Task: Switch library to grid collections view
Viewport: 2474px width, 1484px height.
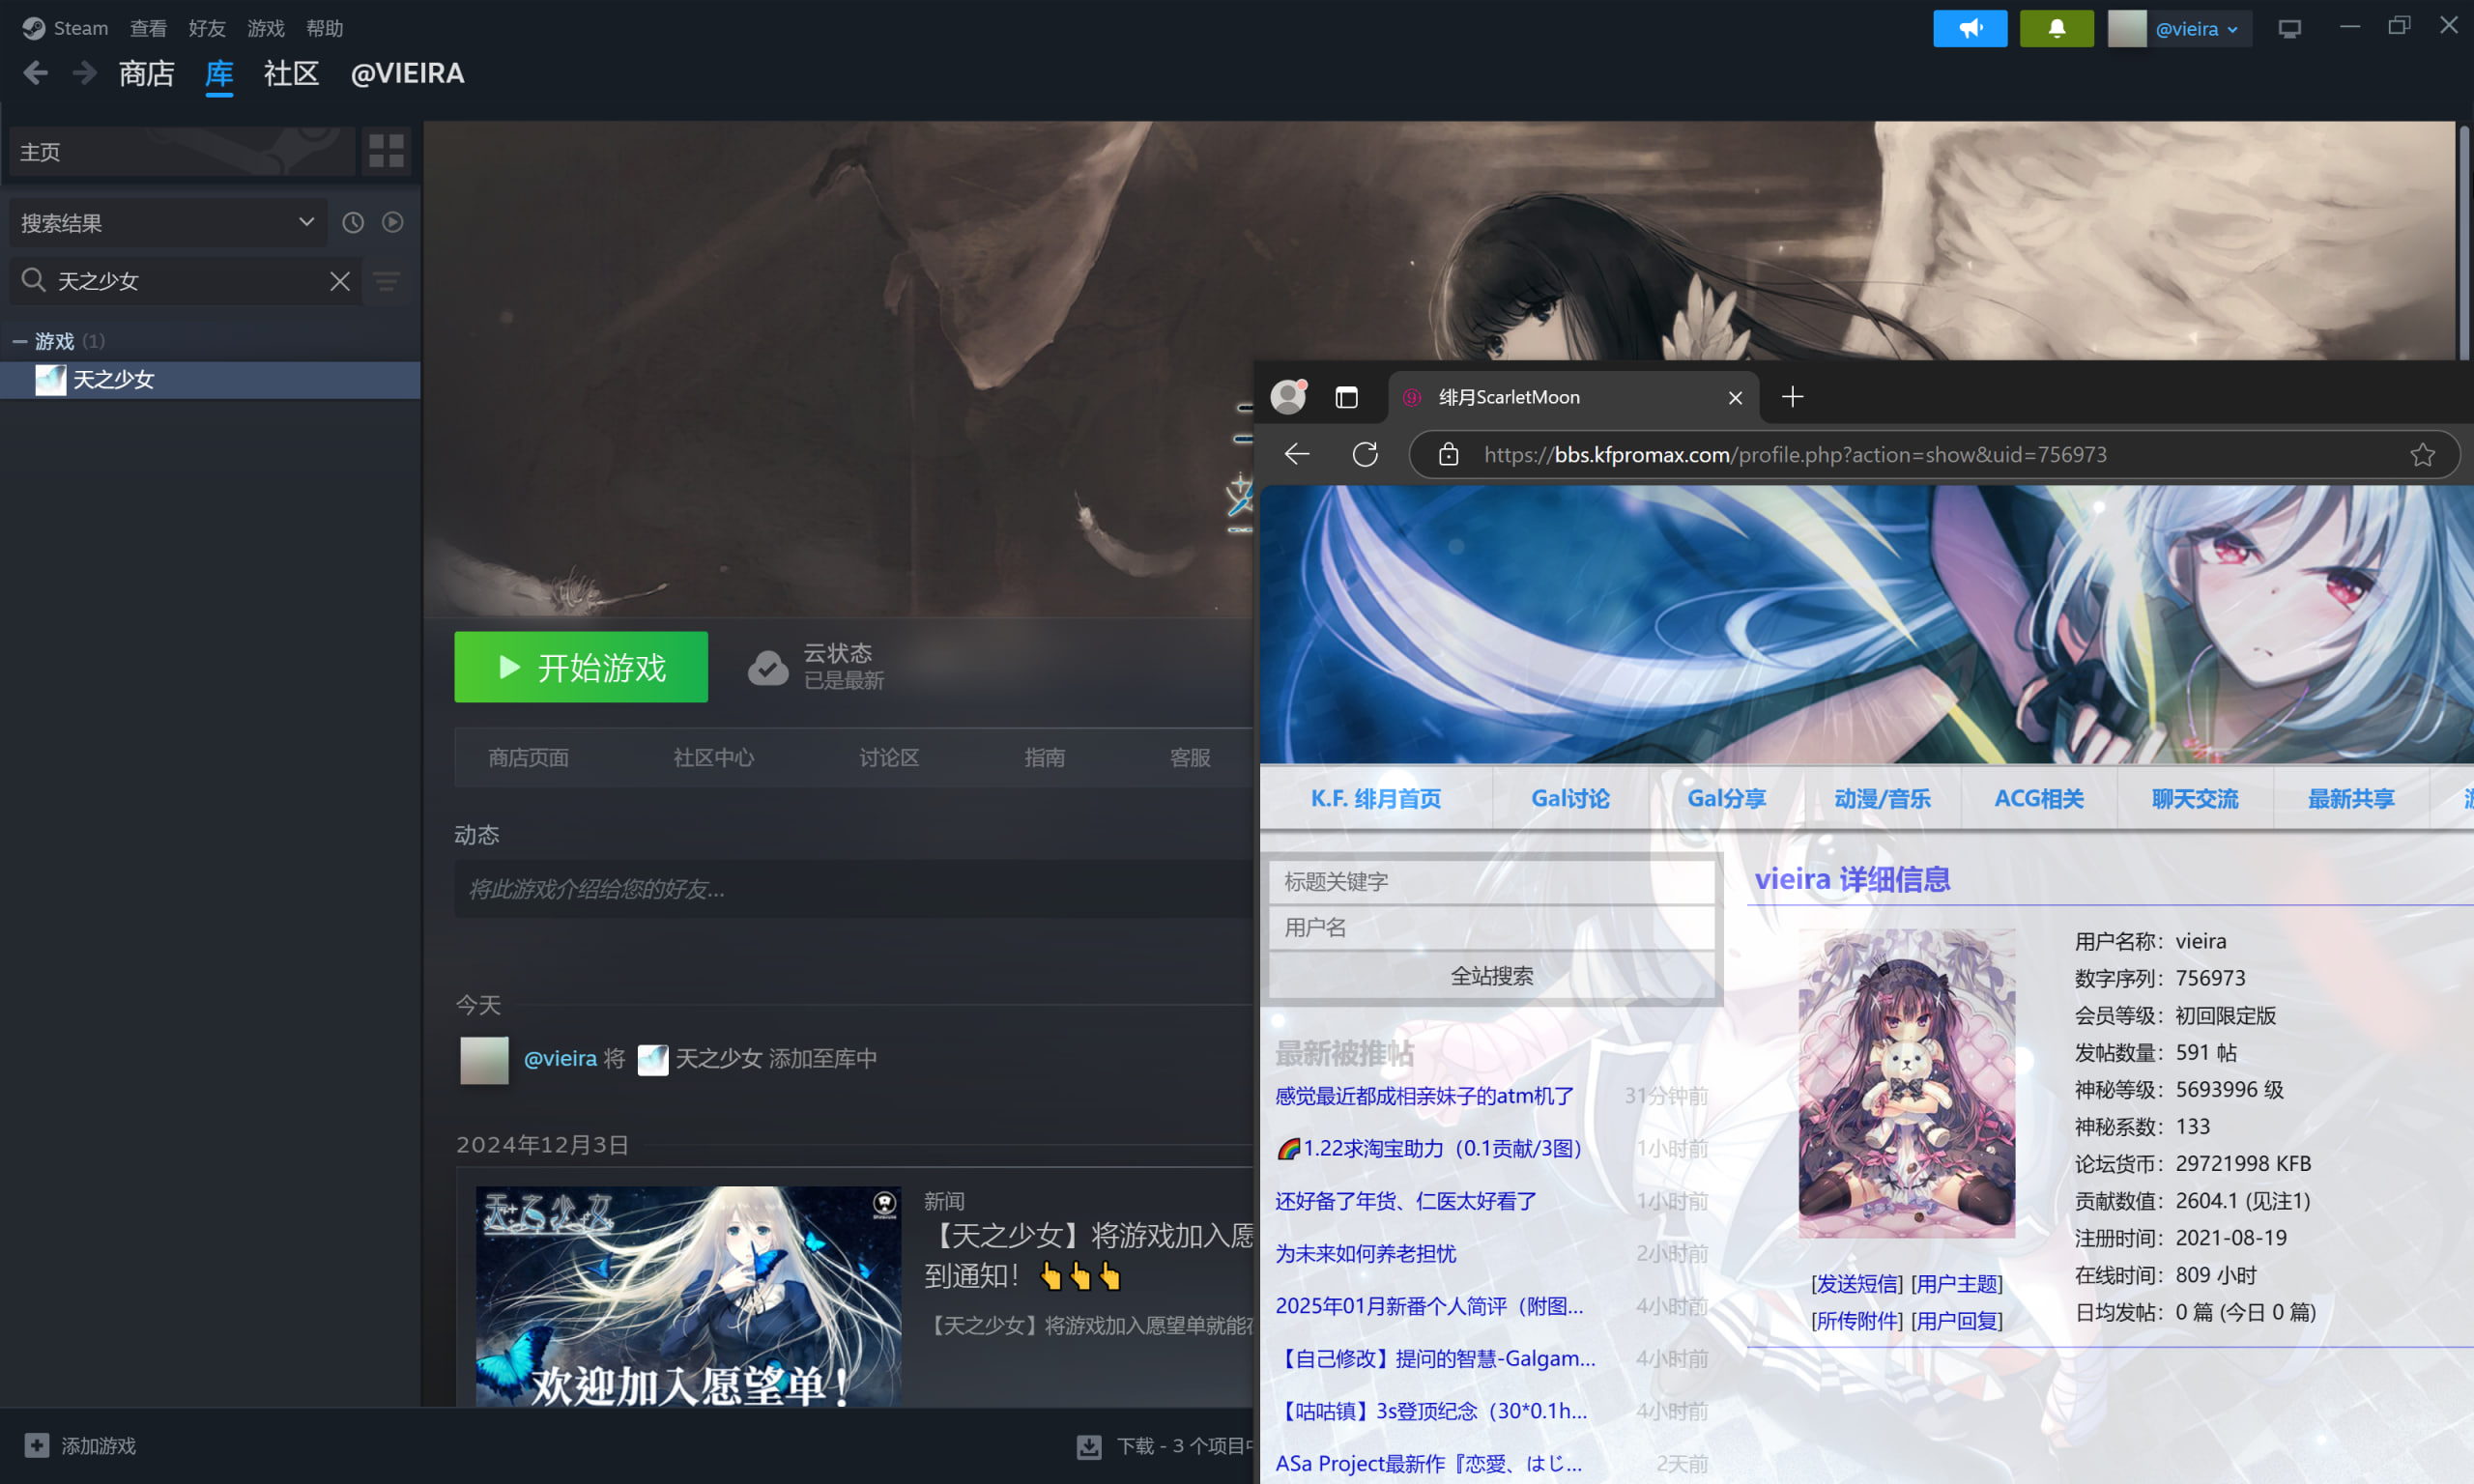Action: pyautogui.click(x=386, y=151)
